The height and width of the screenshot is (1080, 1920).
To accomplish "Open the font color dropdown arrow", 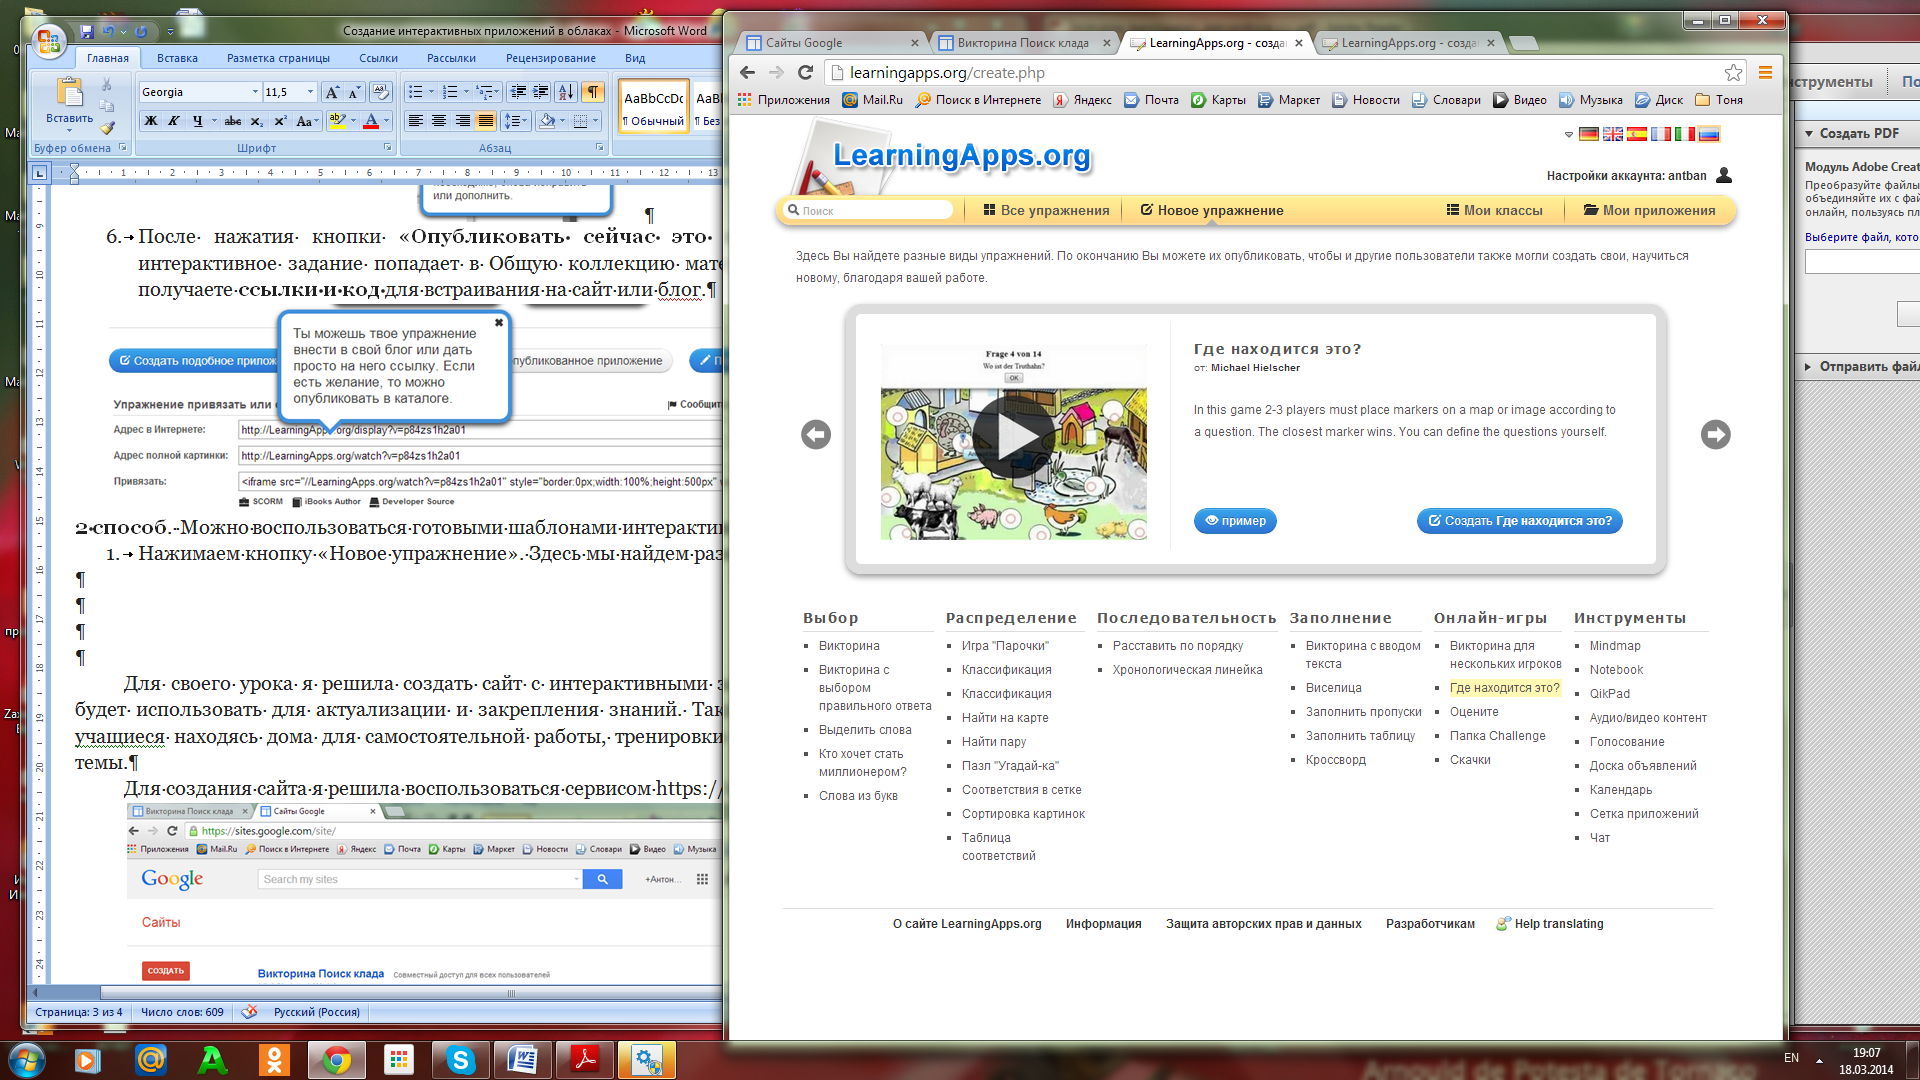I will 386,121.
